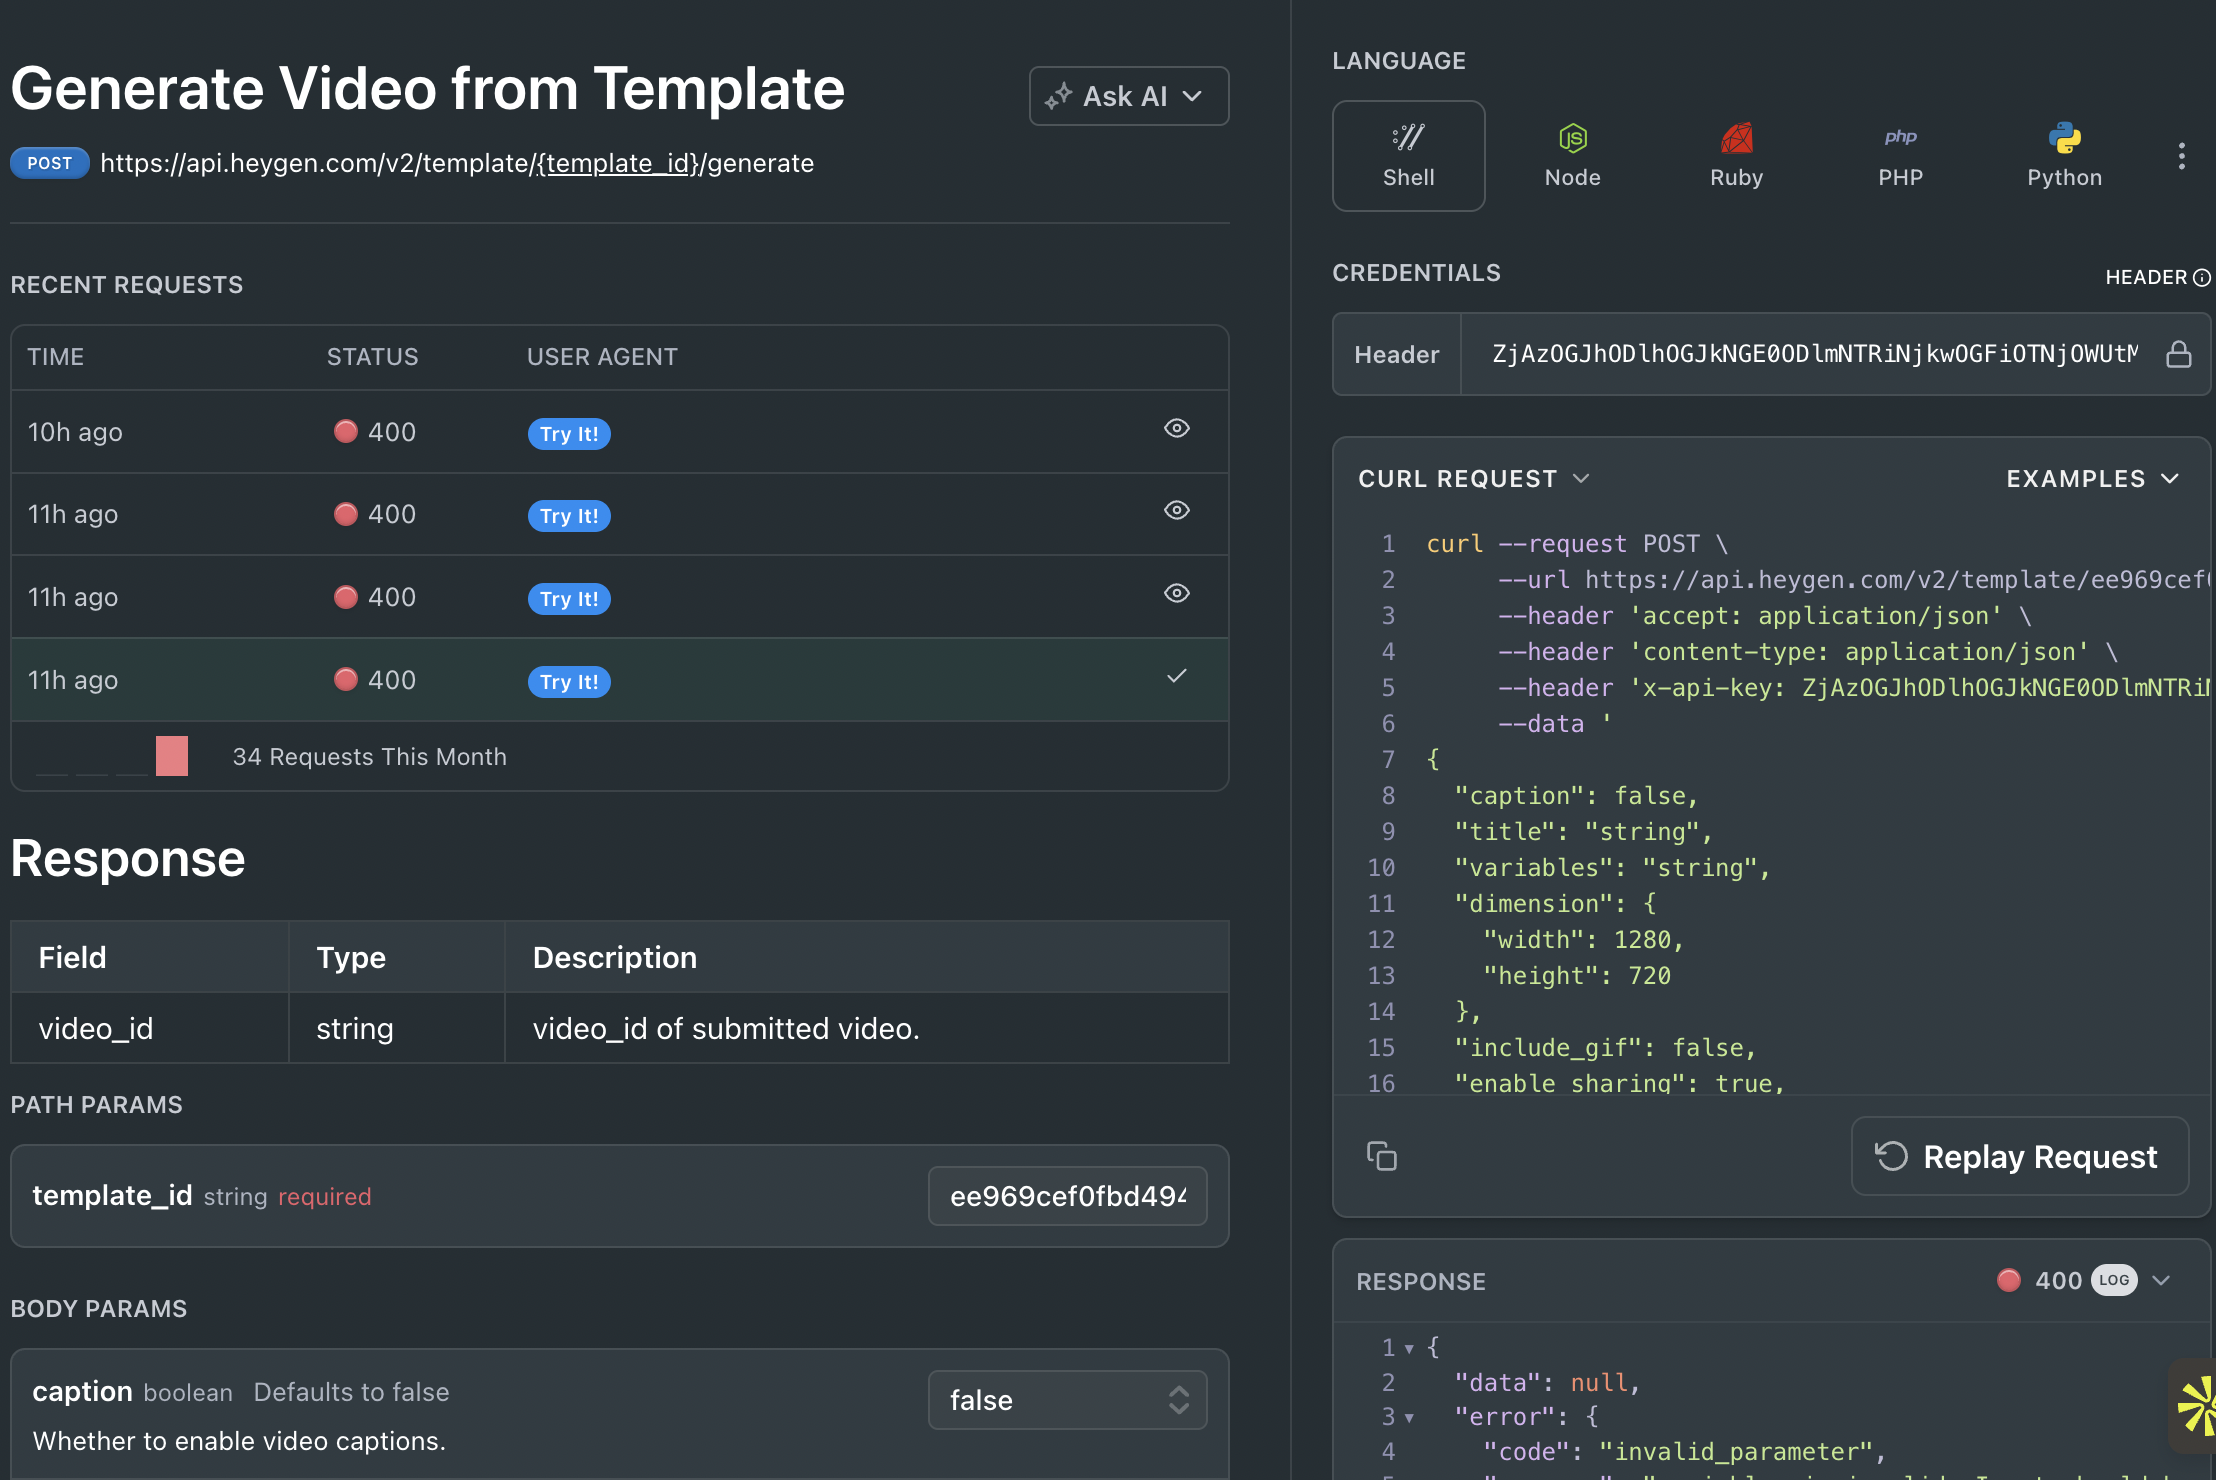Click Try It! badge on 10h ago row
The width and height of the screenshot is (2216, 1480).
pos(568,434)
